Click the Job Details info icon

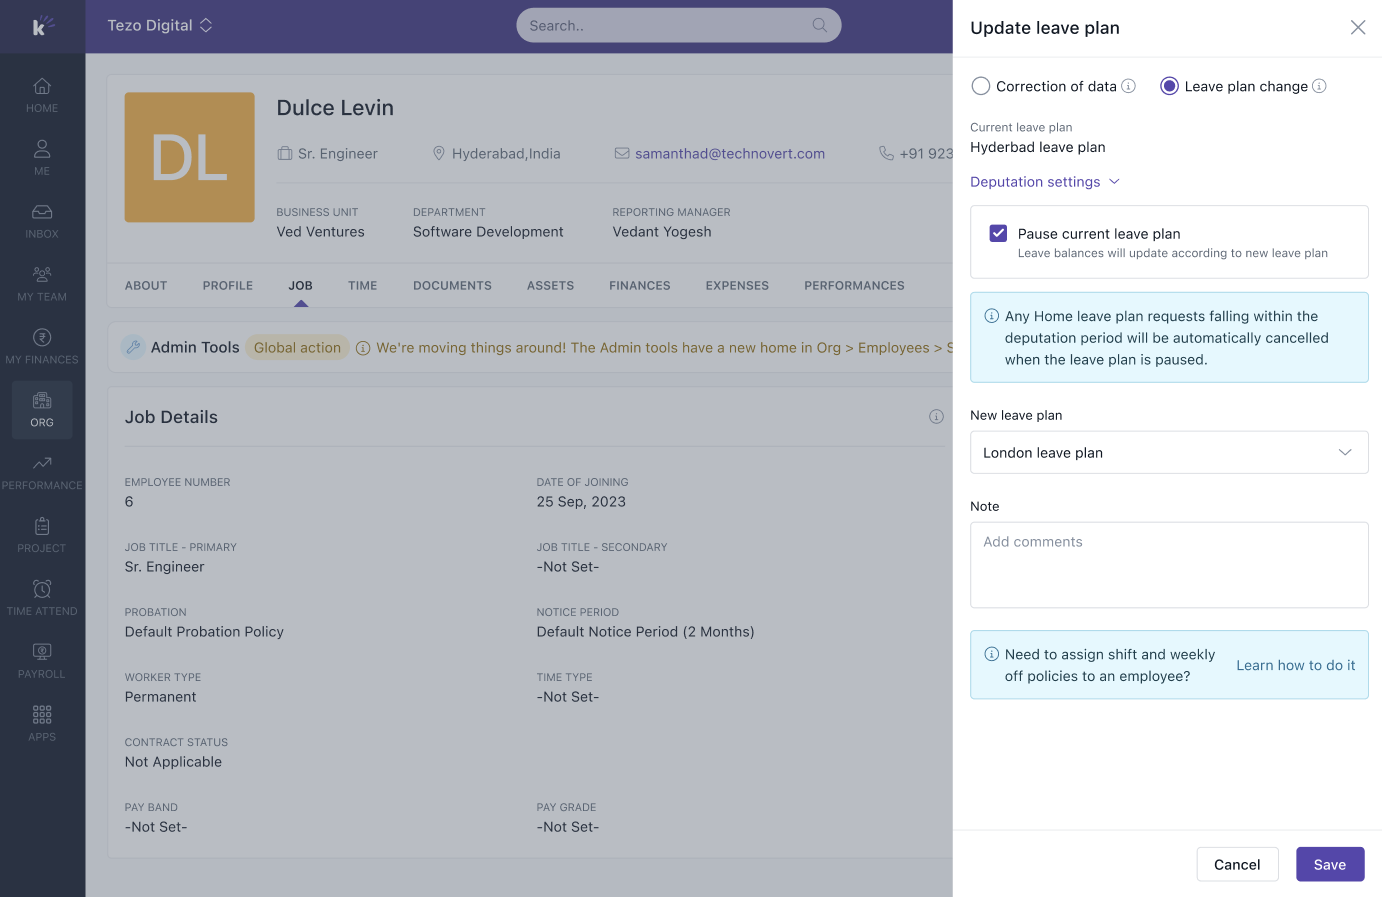coord(936,417)
